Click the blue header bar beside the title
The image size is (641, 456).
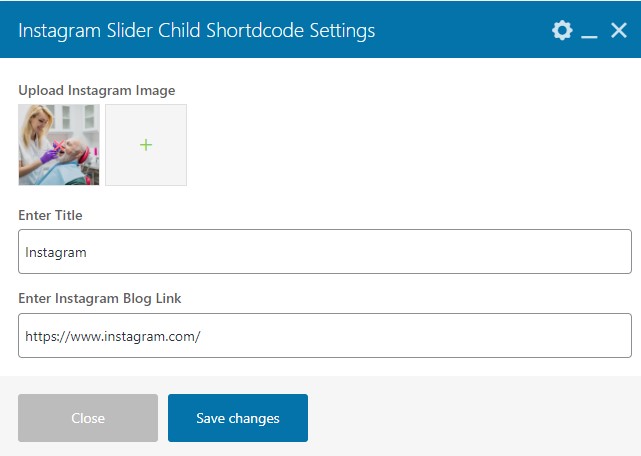pyautogui.click(x=462, y=29)
